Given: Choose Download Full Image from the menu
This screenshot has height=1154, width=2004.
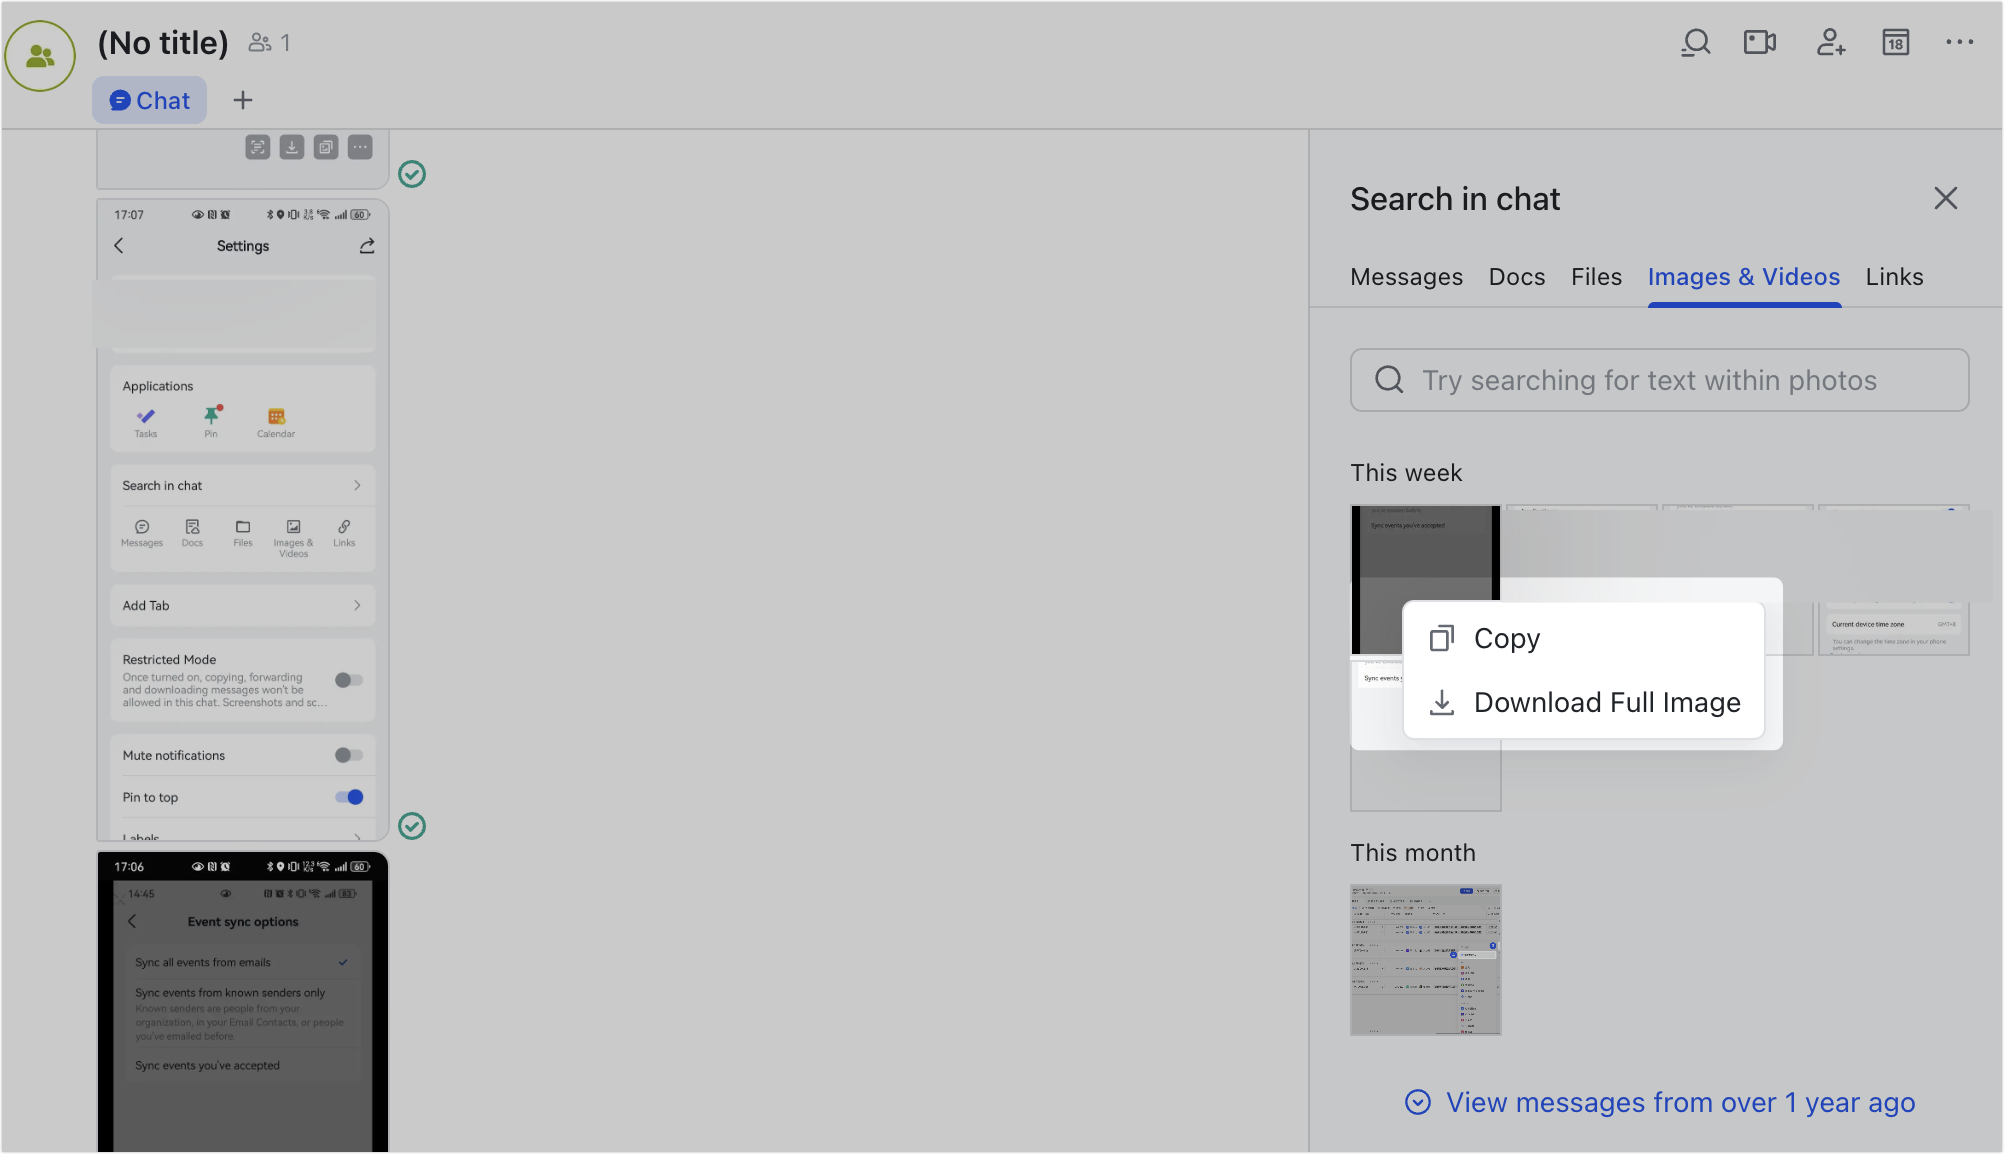Looking at the screenshot, I should tap(1583, 702).
